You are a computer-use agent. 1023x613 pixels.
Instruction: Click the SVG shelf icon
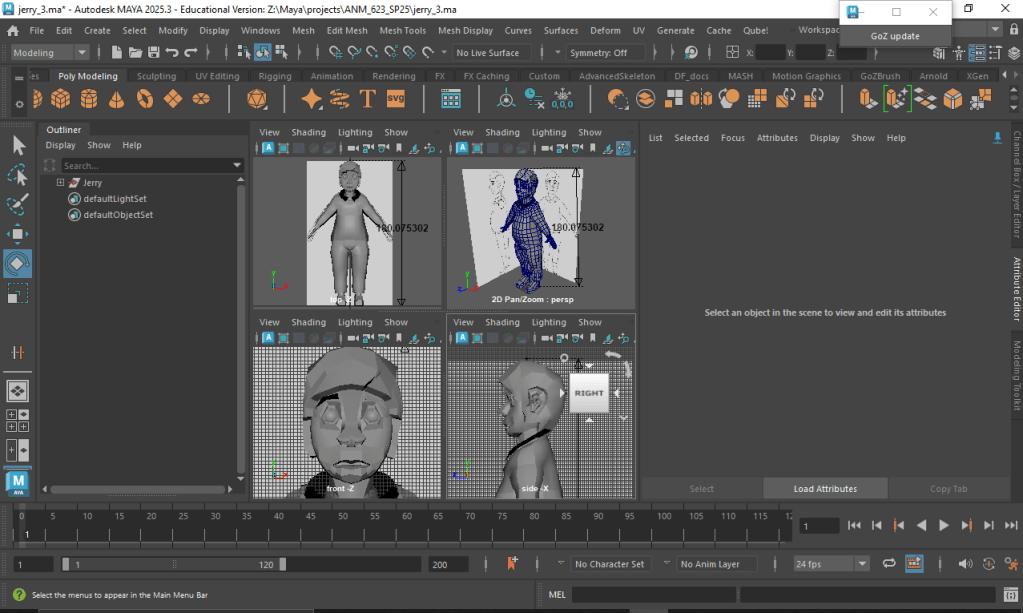click(x=396, y=98)
